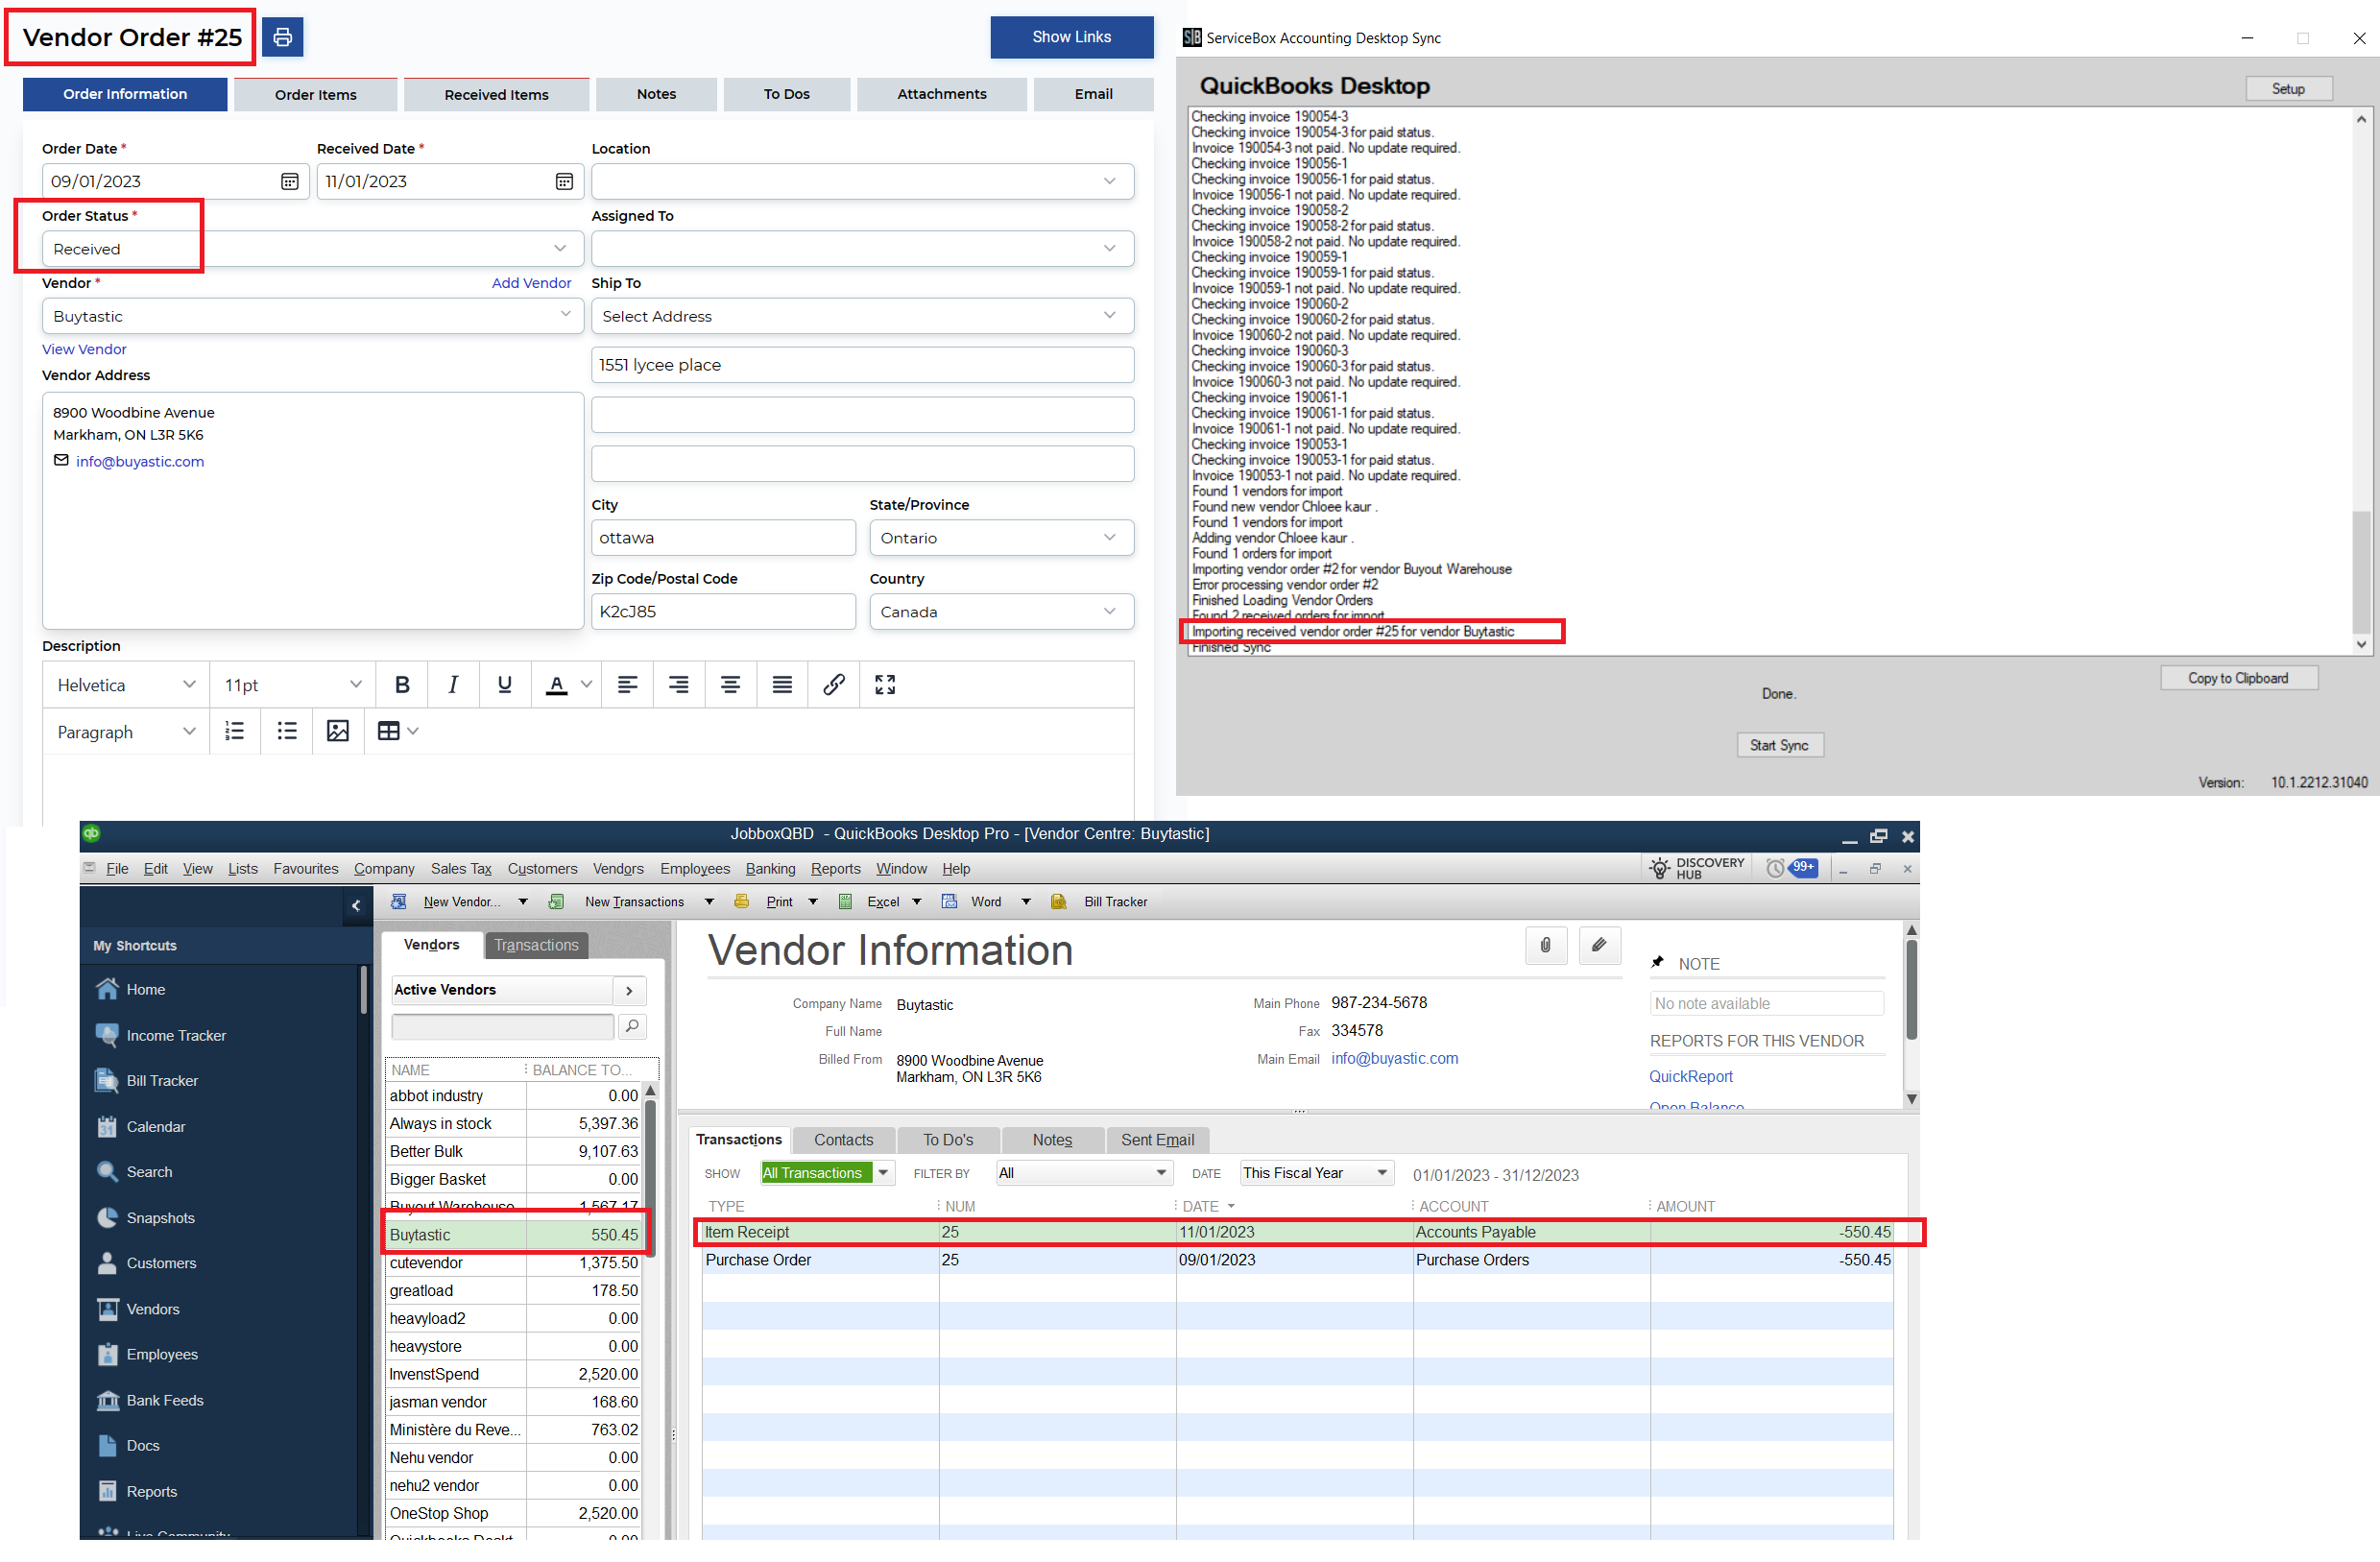Image resolution: width=2380 pixels, height=1562 pixels.
Task: Toggle bold formatting in the description editor
Action: [402, 684]
